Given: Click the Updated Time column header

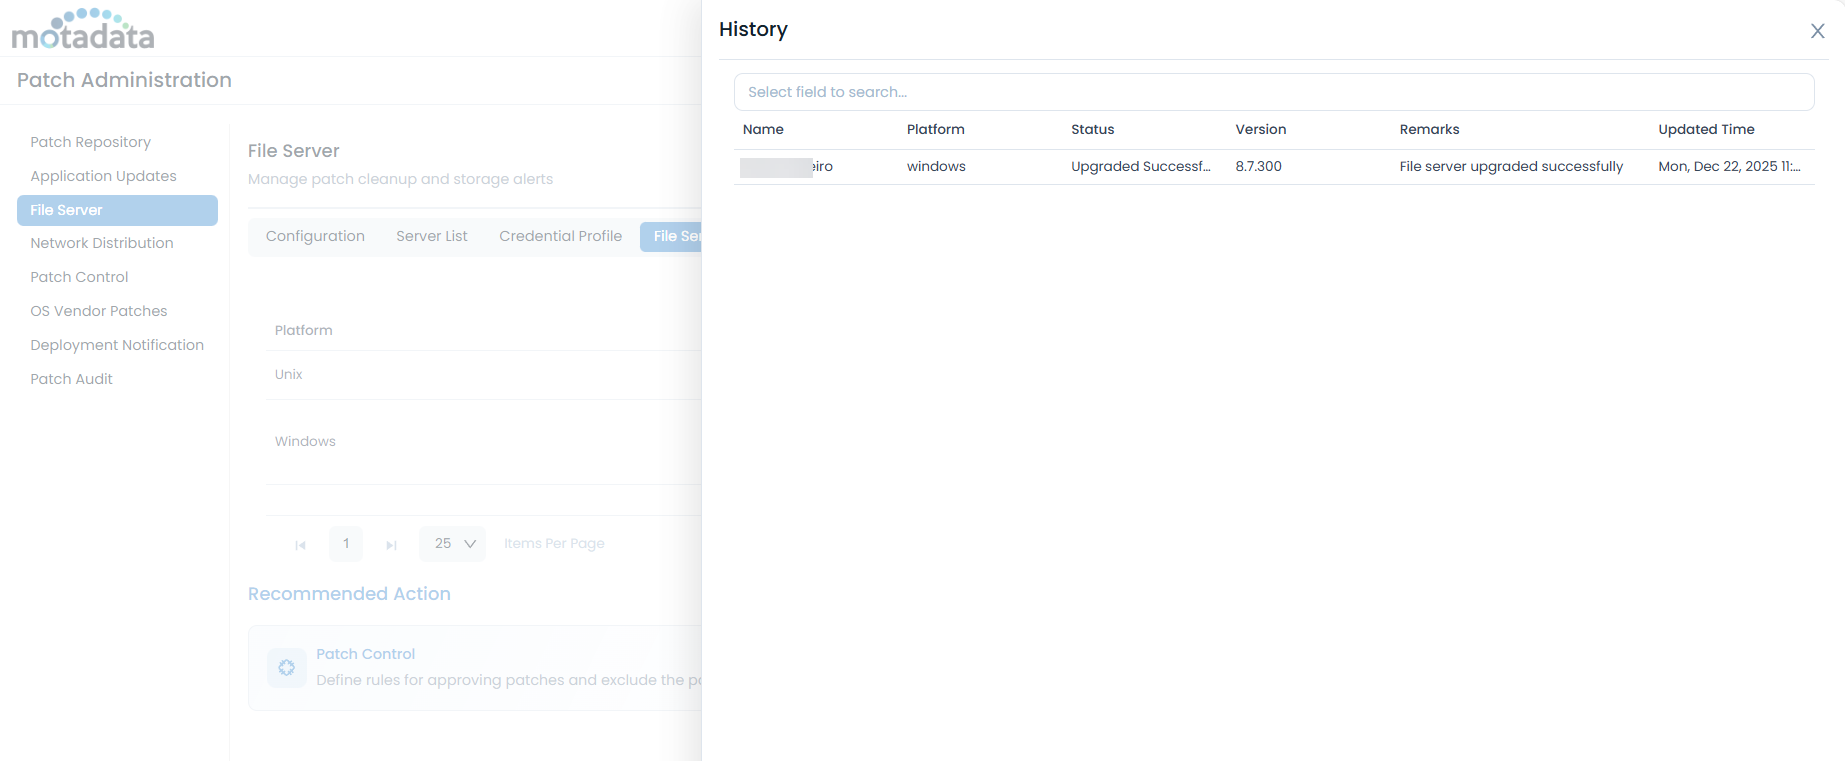Looking at the screenshot, I should [x=1705, y=129].
